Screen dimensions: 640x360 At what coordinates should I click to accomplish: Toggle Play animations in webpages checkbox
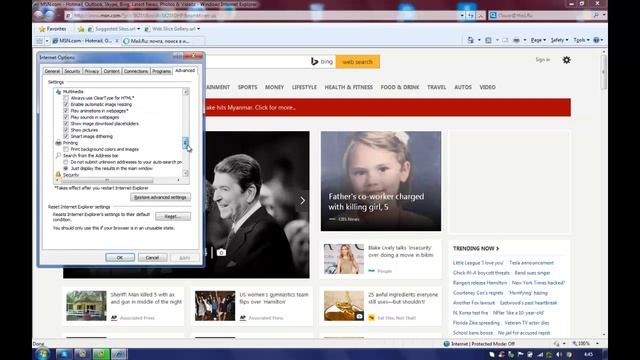[66, 111]
